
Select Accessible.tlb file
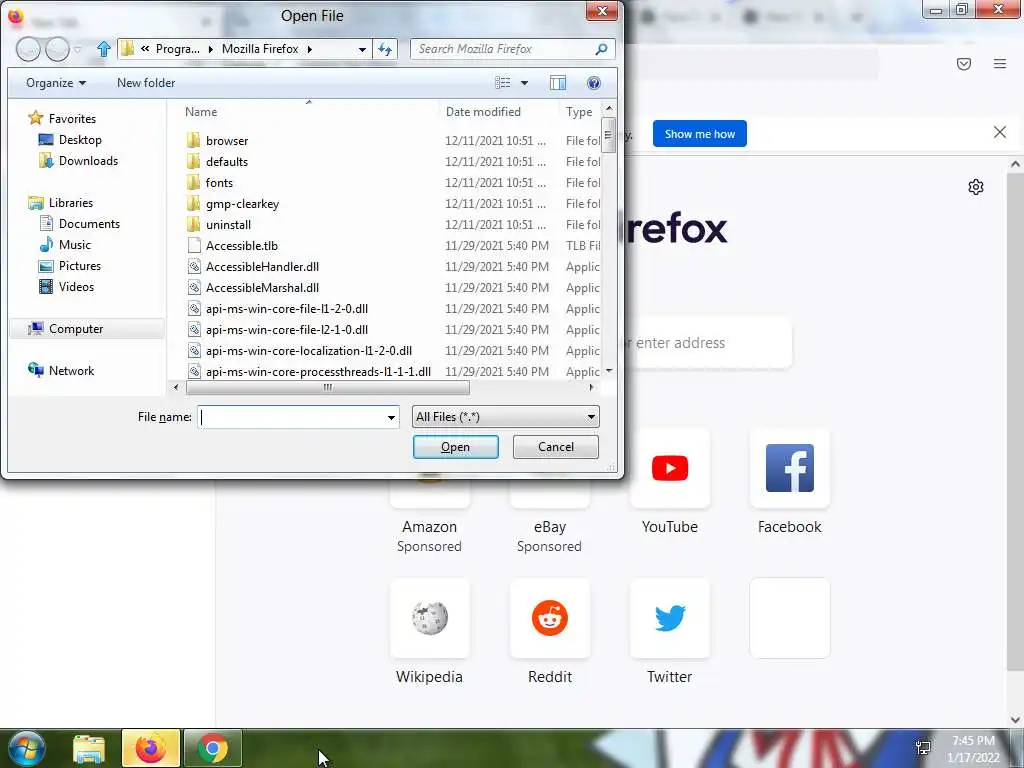242,246
